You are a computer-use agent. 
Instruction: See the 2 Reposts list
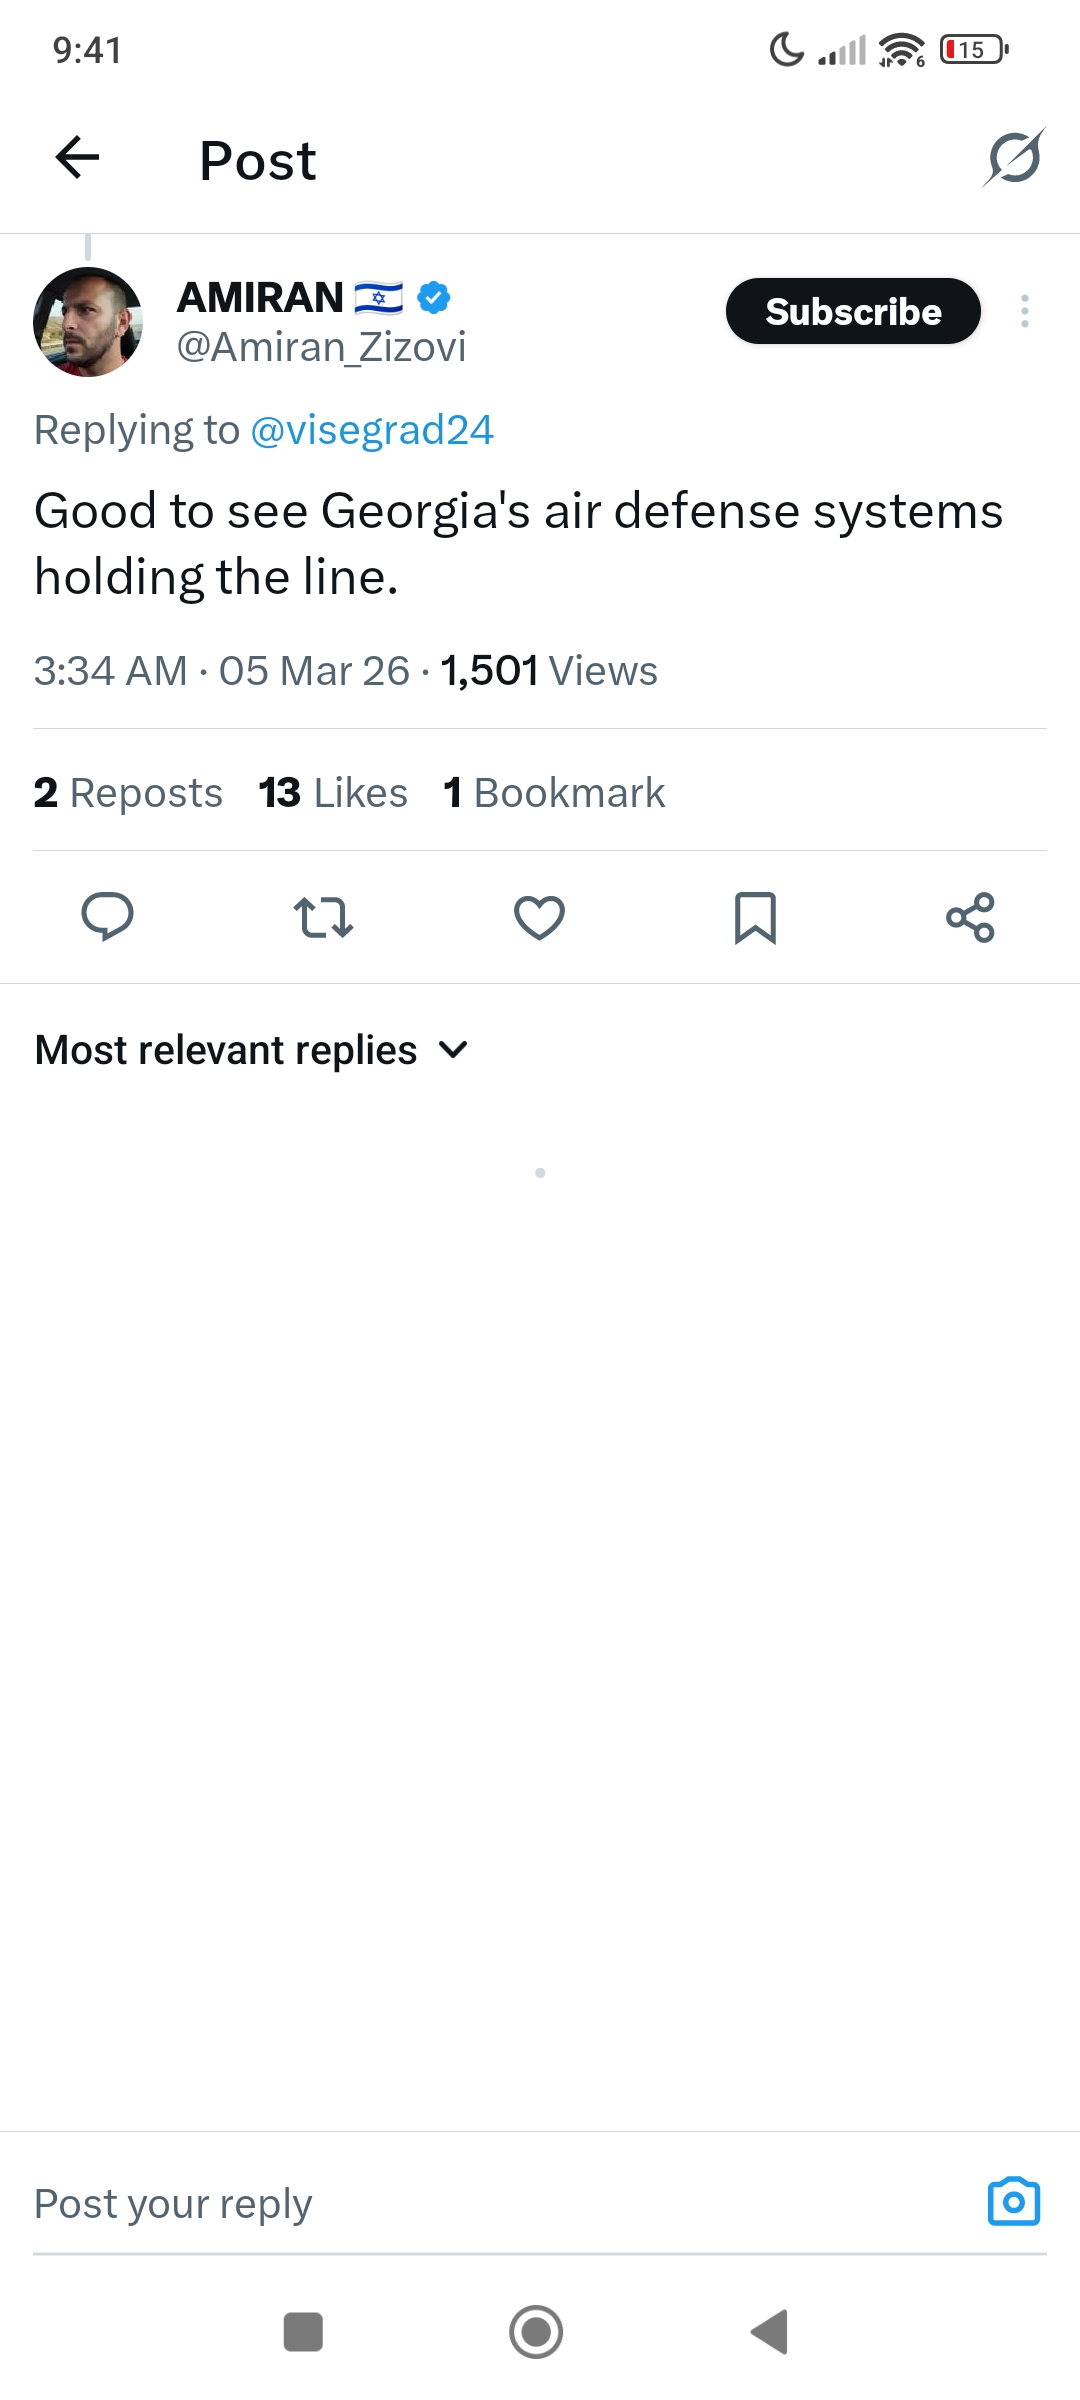[x=127, y=791]
